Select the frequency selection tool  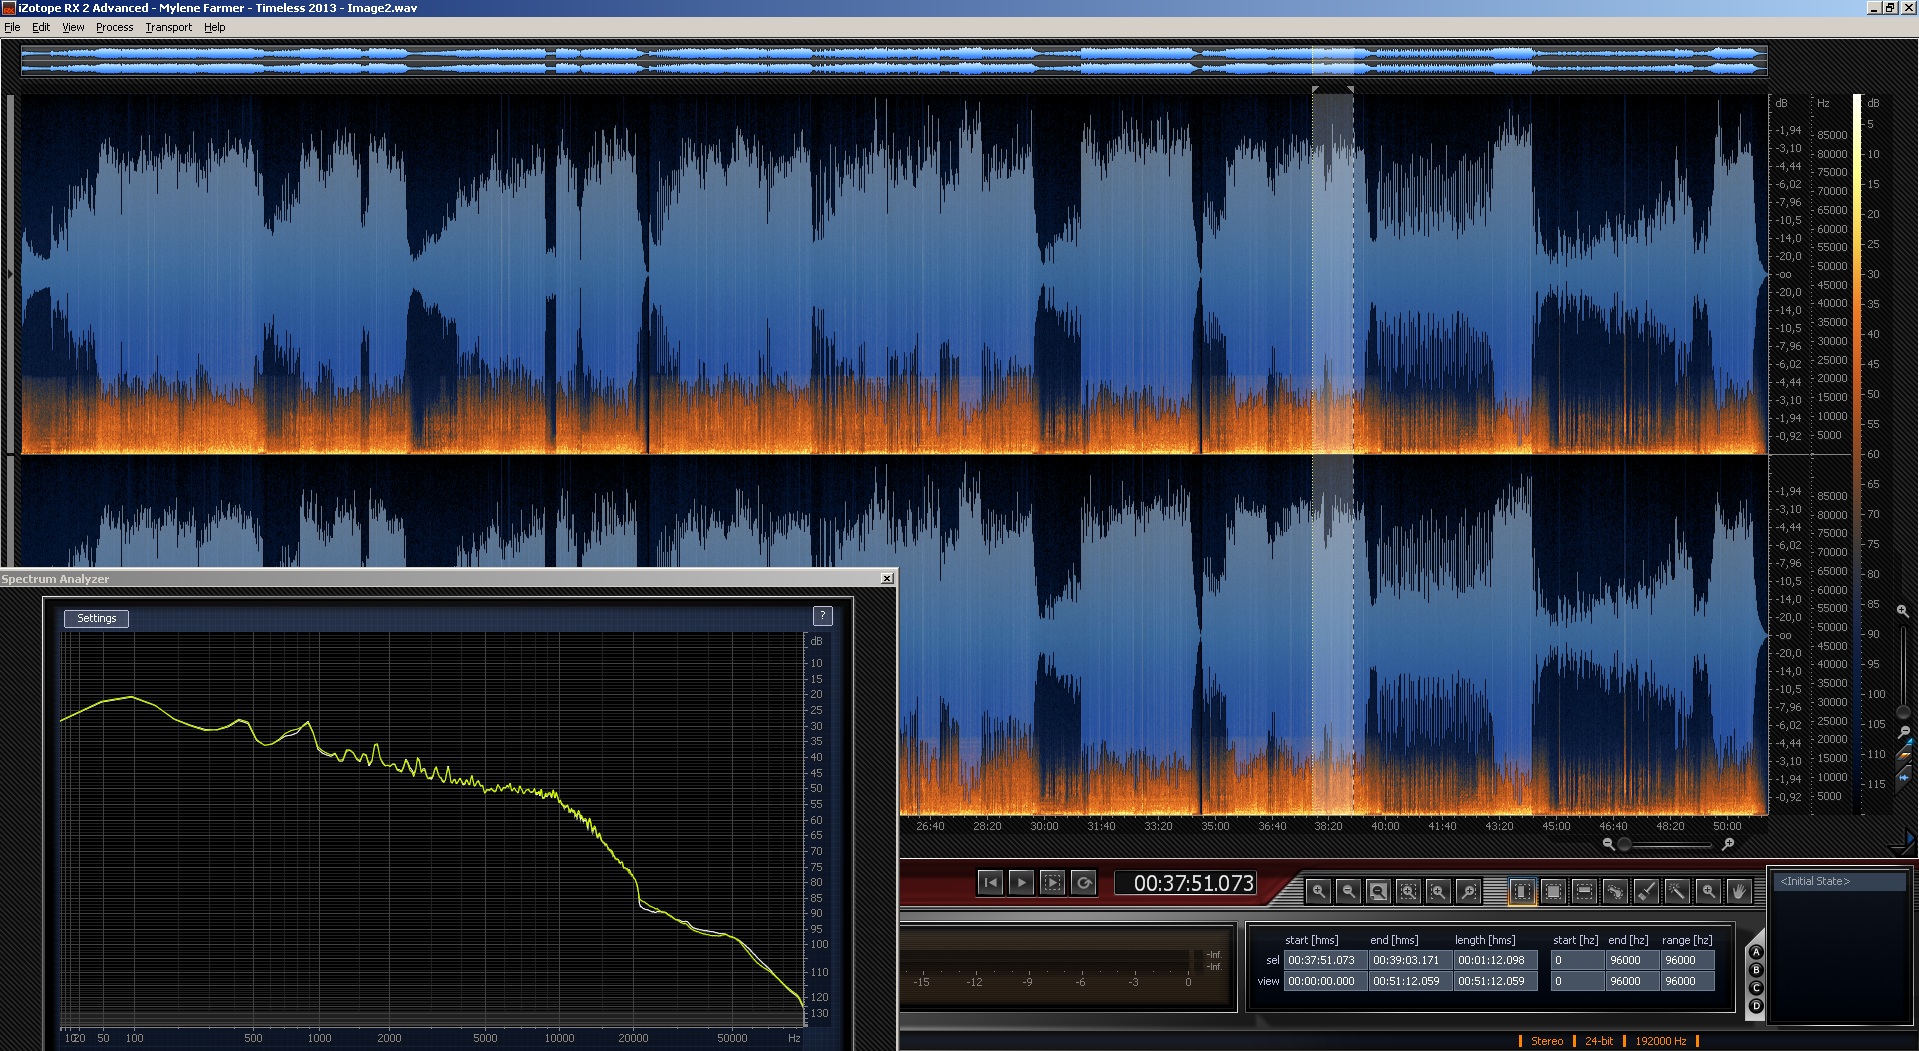tap(1584, 891)
